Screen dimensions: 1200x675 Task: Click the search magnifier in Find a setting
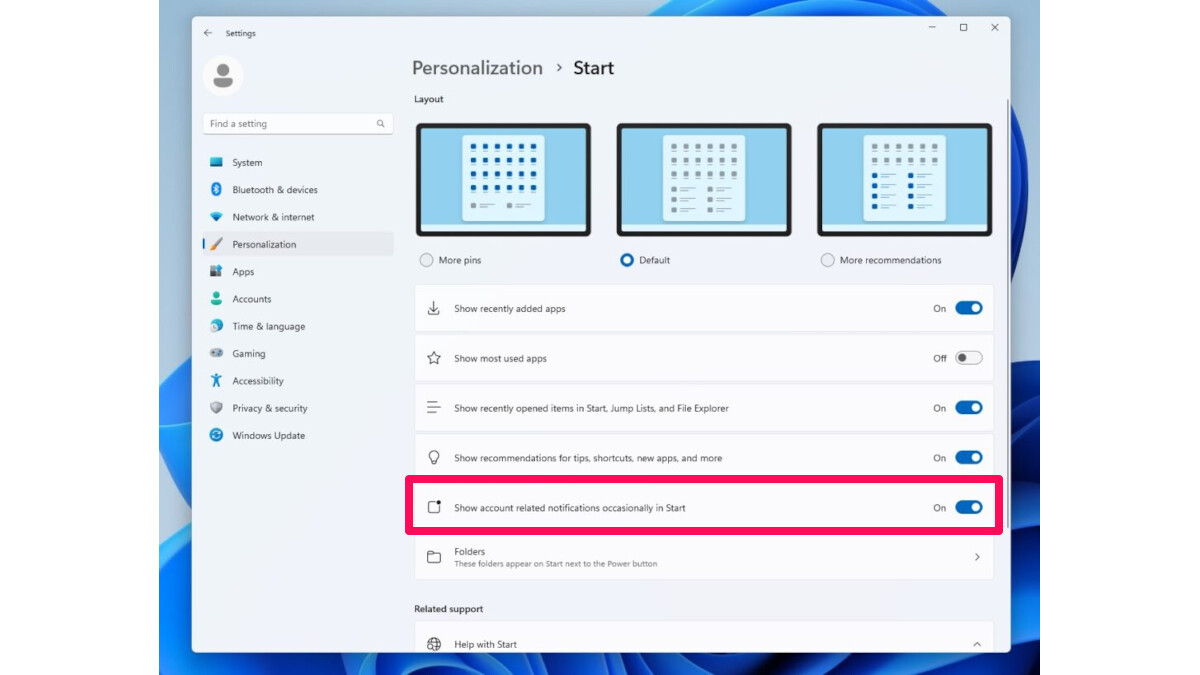click(x=380, y=123)
